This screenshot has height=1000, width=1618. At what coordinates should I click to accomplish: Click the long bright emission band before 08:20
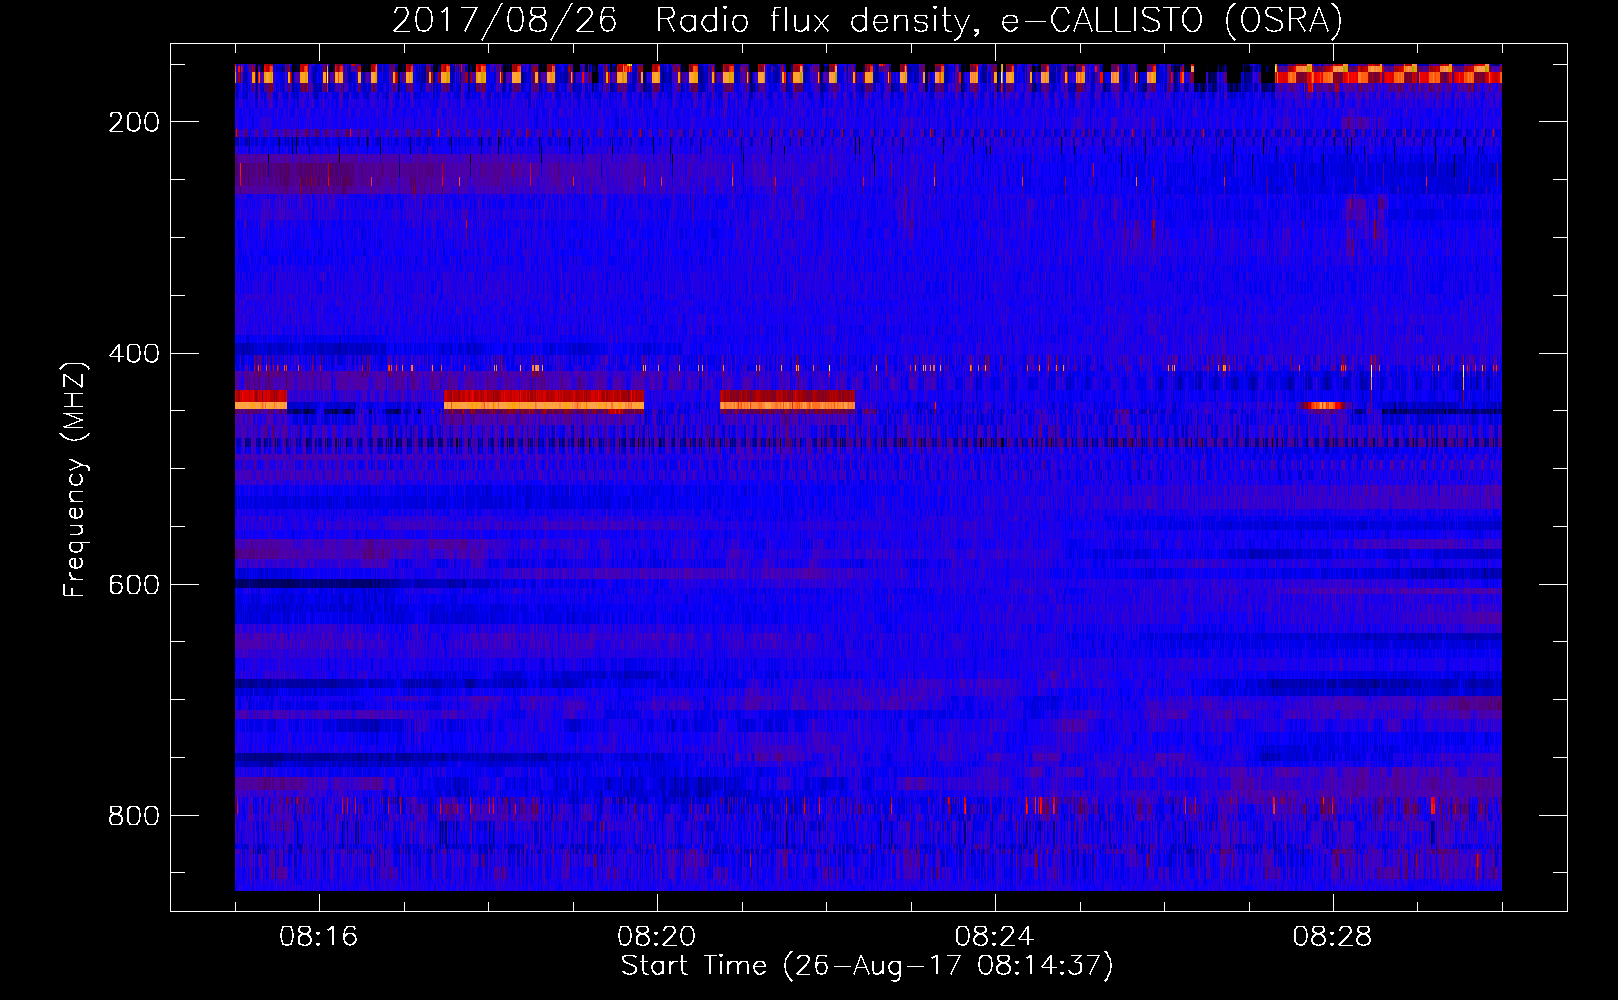click(544, 400)
